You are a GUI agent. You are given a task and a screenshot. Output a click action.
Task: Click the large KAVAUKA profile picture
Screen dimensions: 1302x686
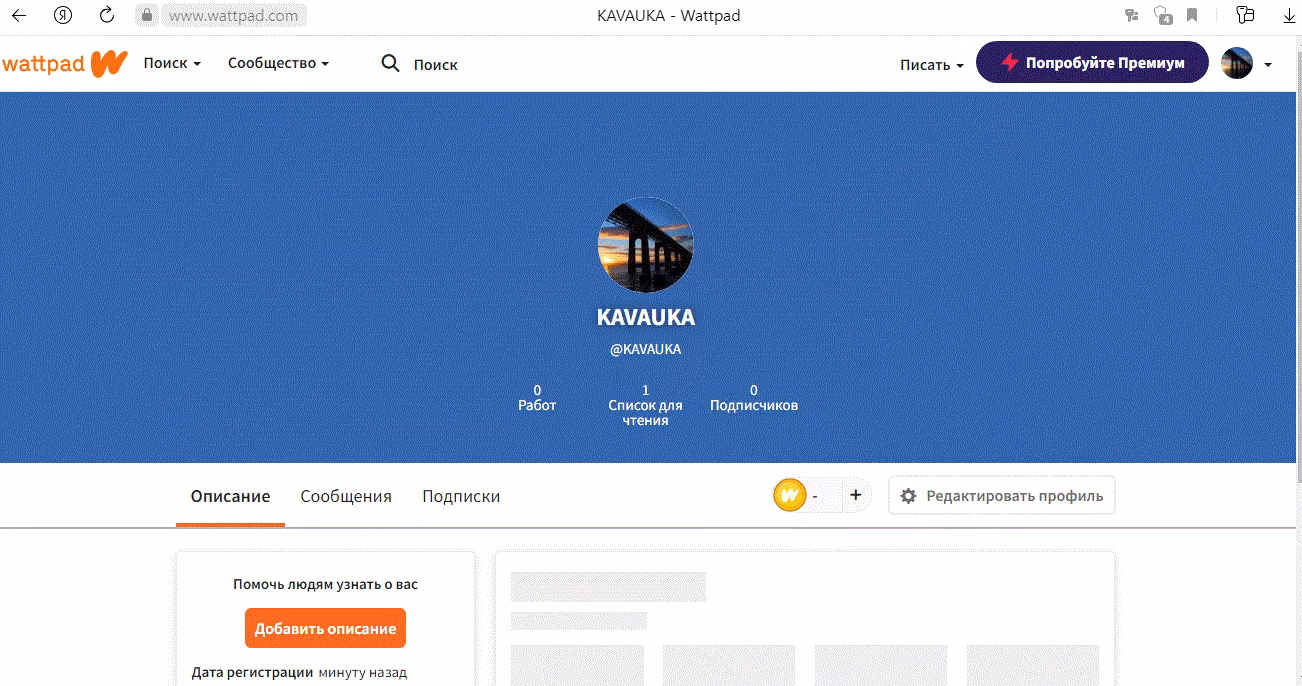click(x=645, y=245)
